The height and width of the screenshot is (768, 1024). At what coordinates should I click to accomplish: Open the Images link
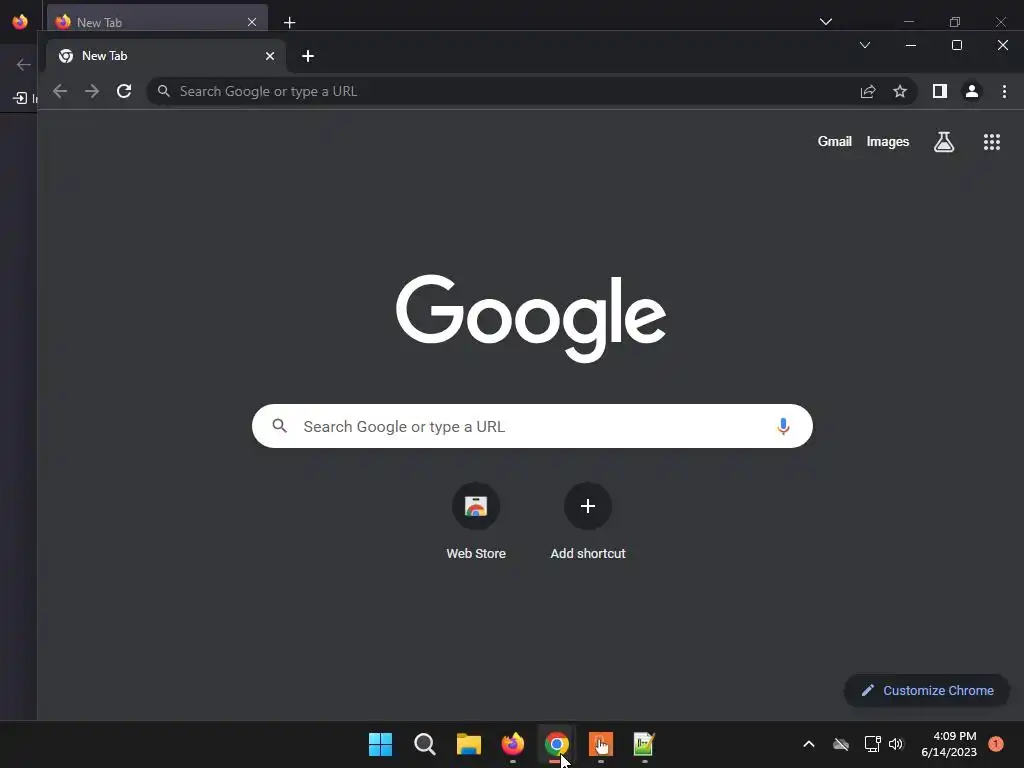888,142
